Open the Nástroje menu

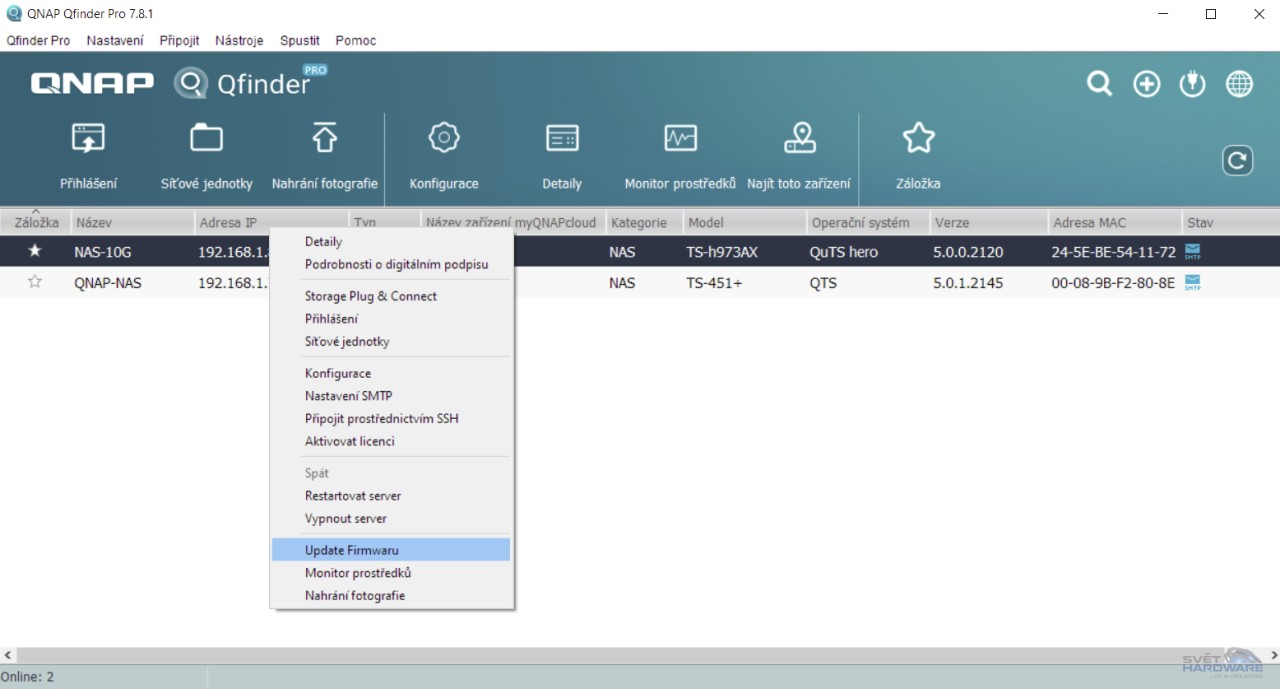[239, 40]
